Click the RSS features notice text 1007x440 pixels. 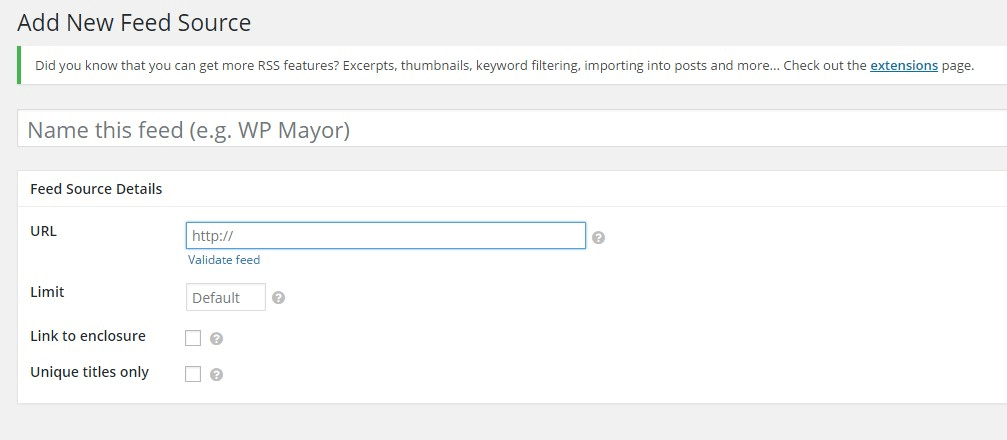coord(400,66)
